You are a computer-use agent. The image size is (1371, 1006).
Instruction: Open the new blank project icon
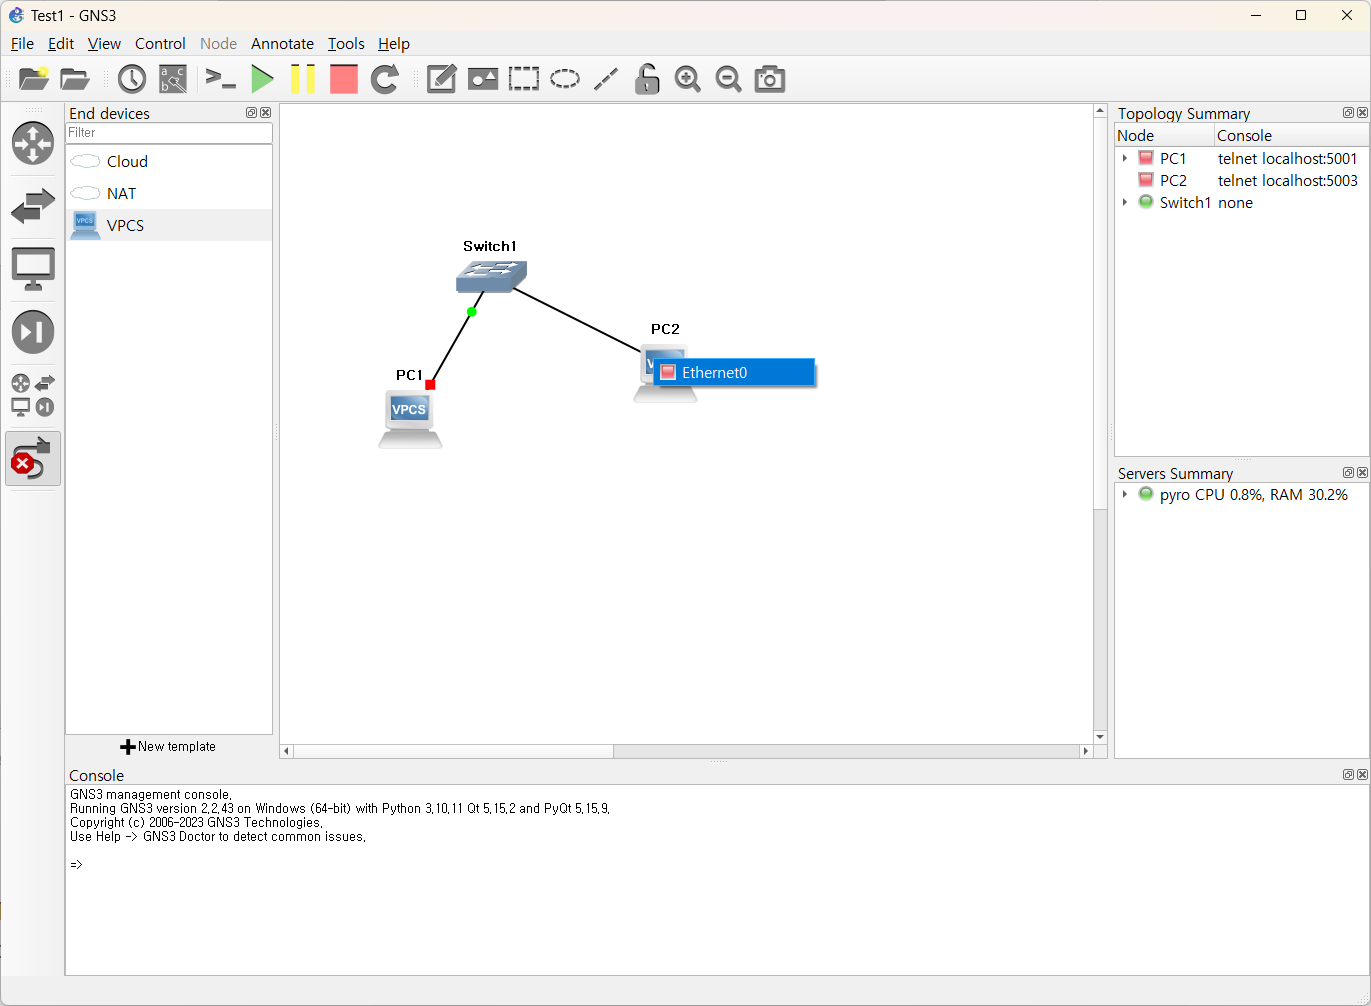(34, 79)
